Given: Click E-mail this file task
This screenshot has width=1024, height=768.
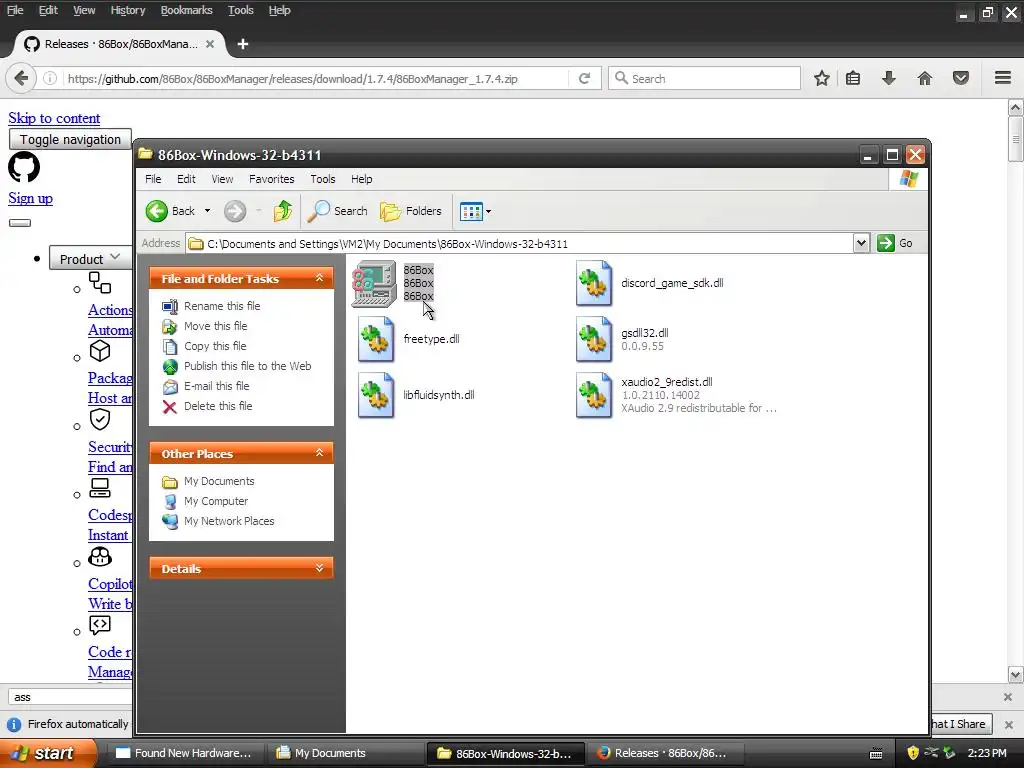Looking at the screenshot, I should [216, 386].
